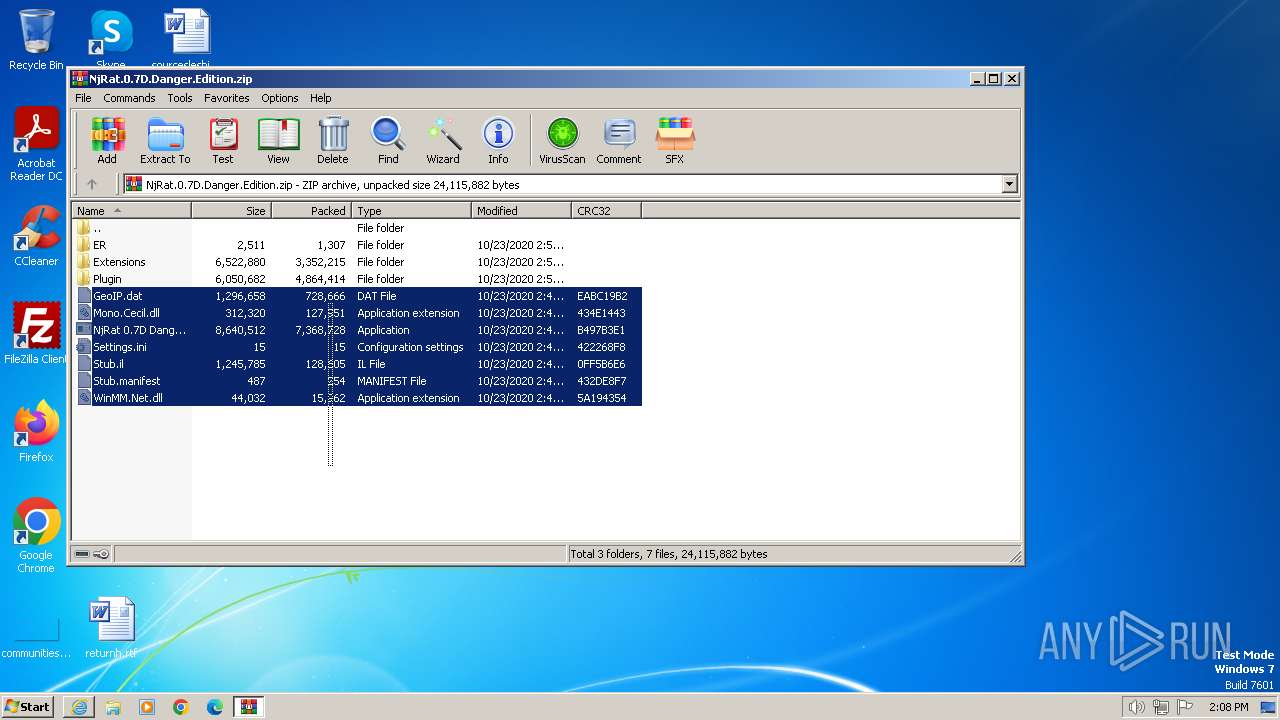Click the Comment toolbar icon

619,141
